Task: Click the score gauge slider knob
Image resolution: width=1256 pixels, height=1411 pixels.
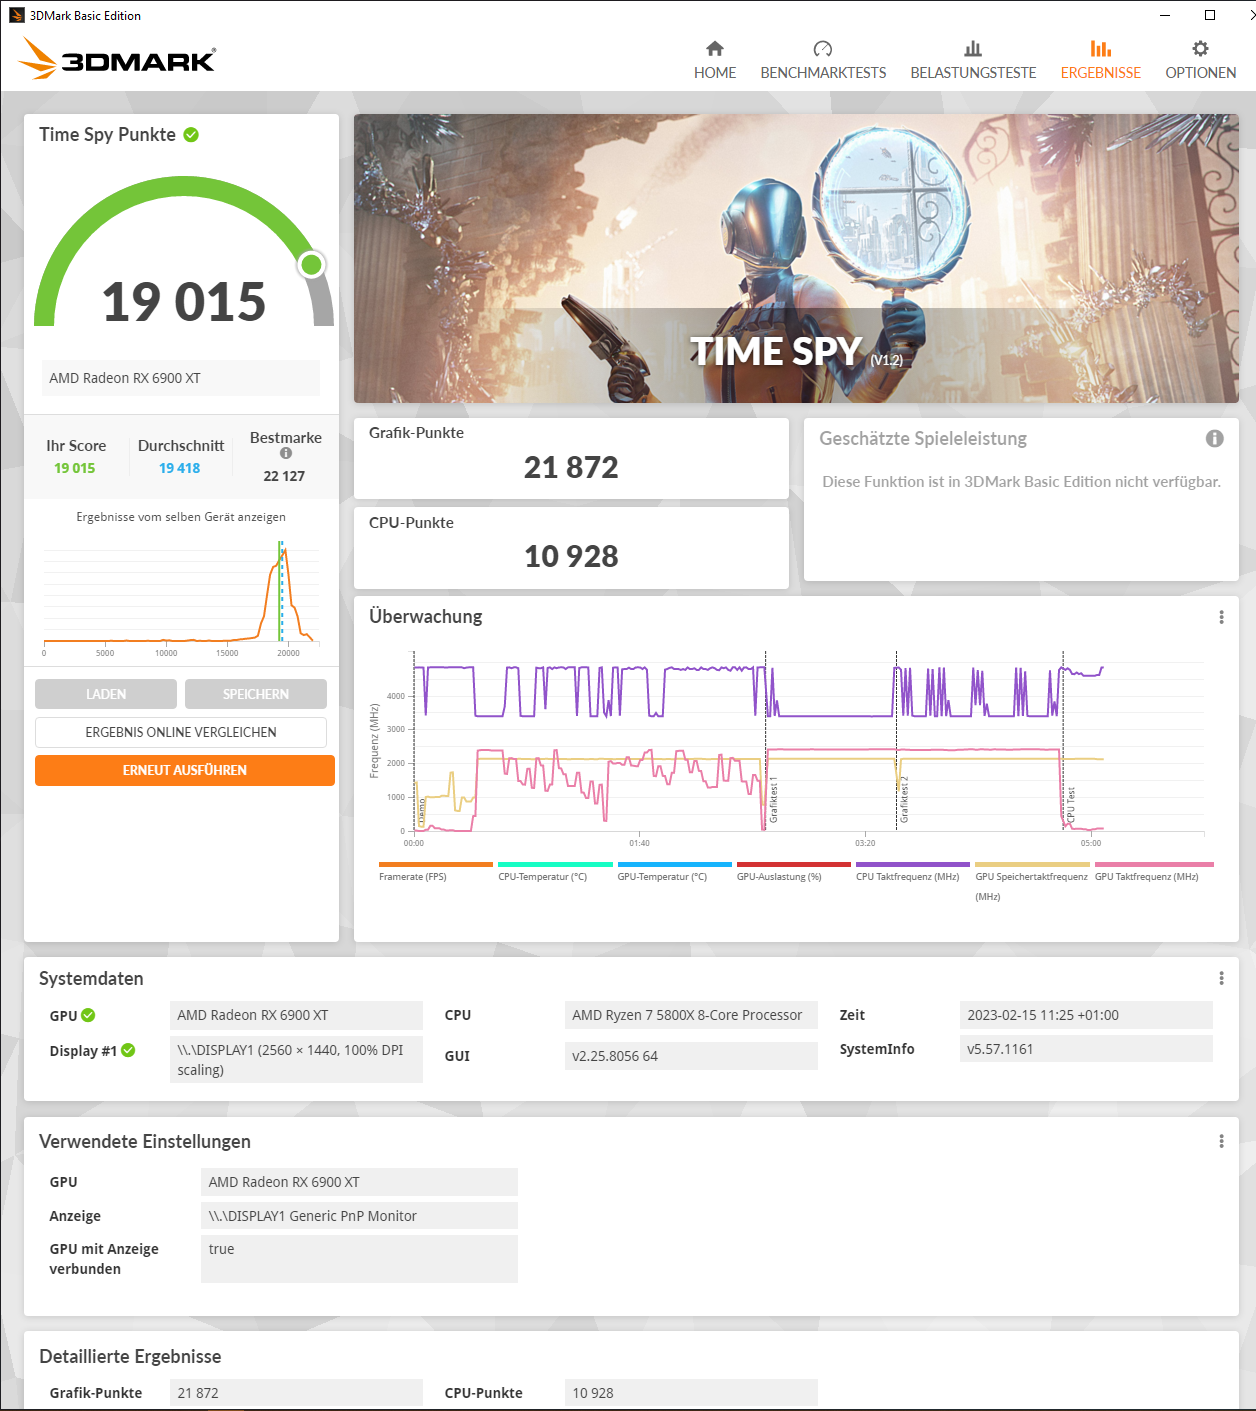Action: [312, 264]
